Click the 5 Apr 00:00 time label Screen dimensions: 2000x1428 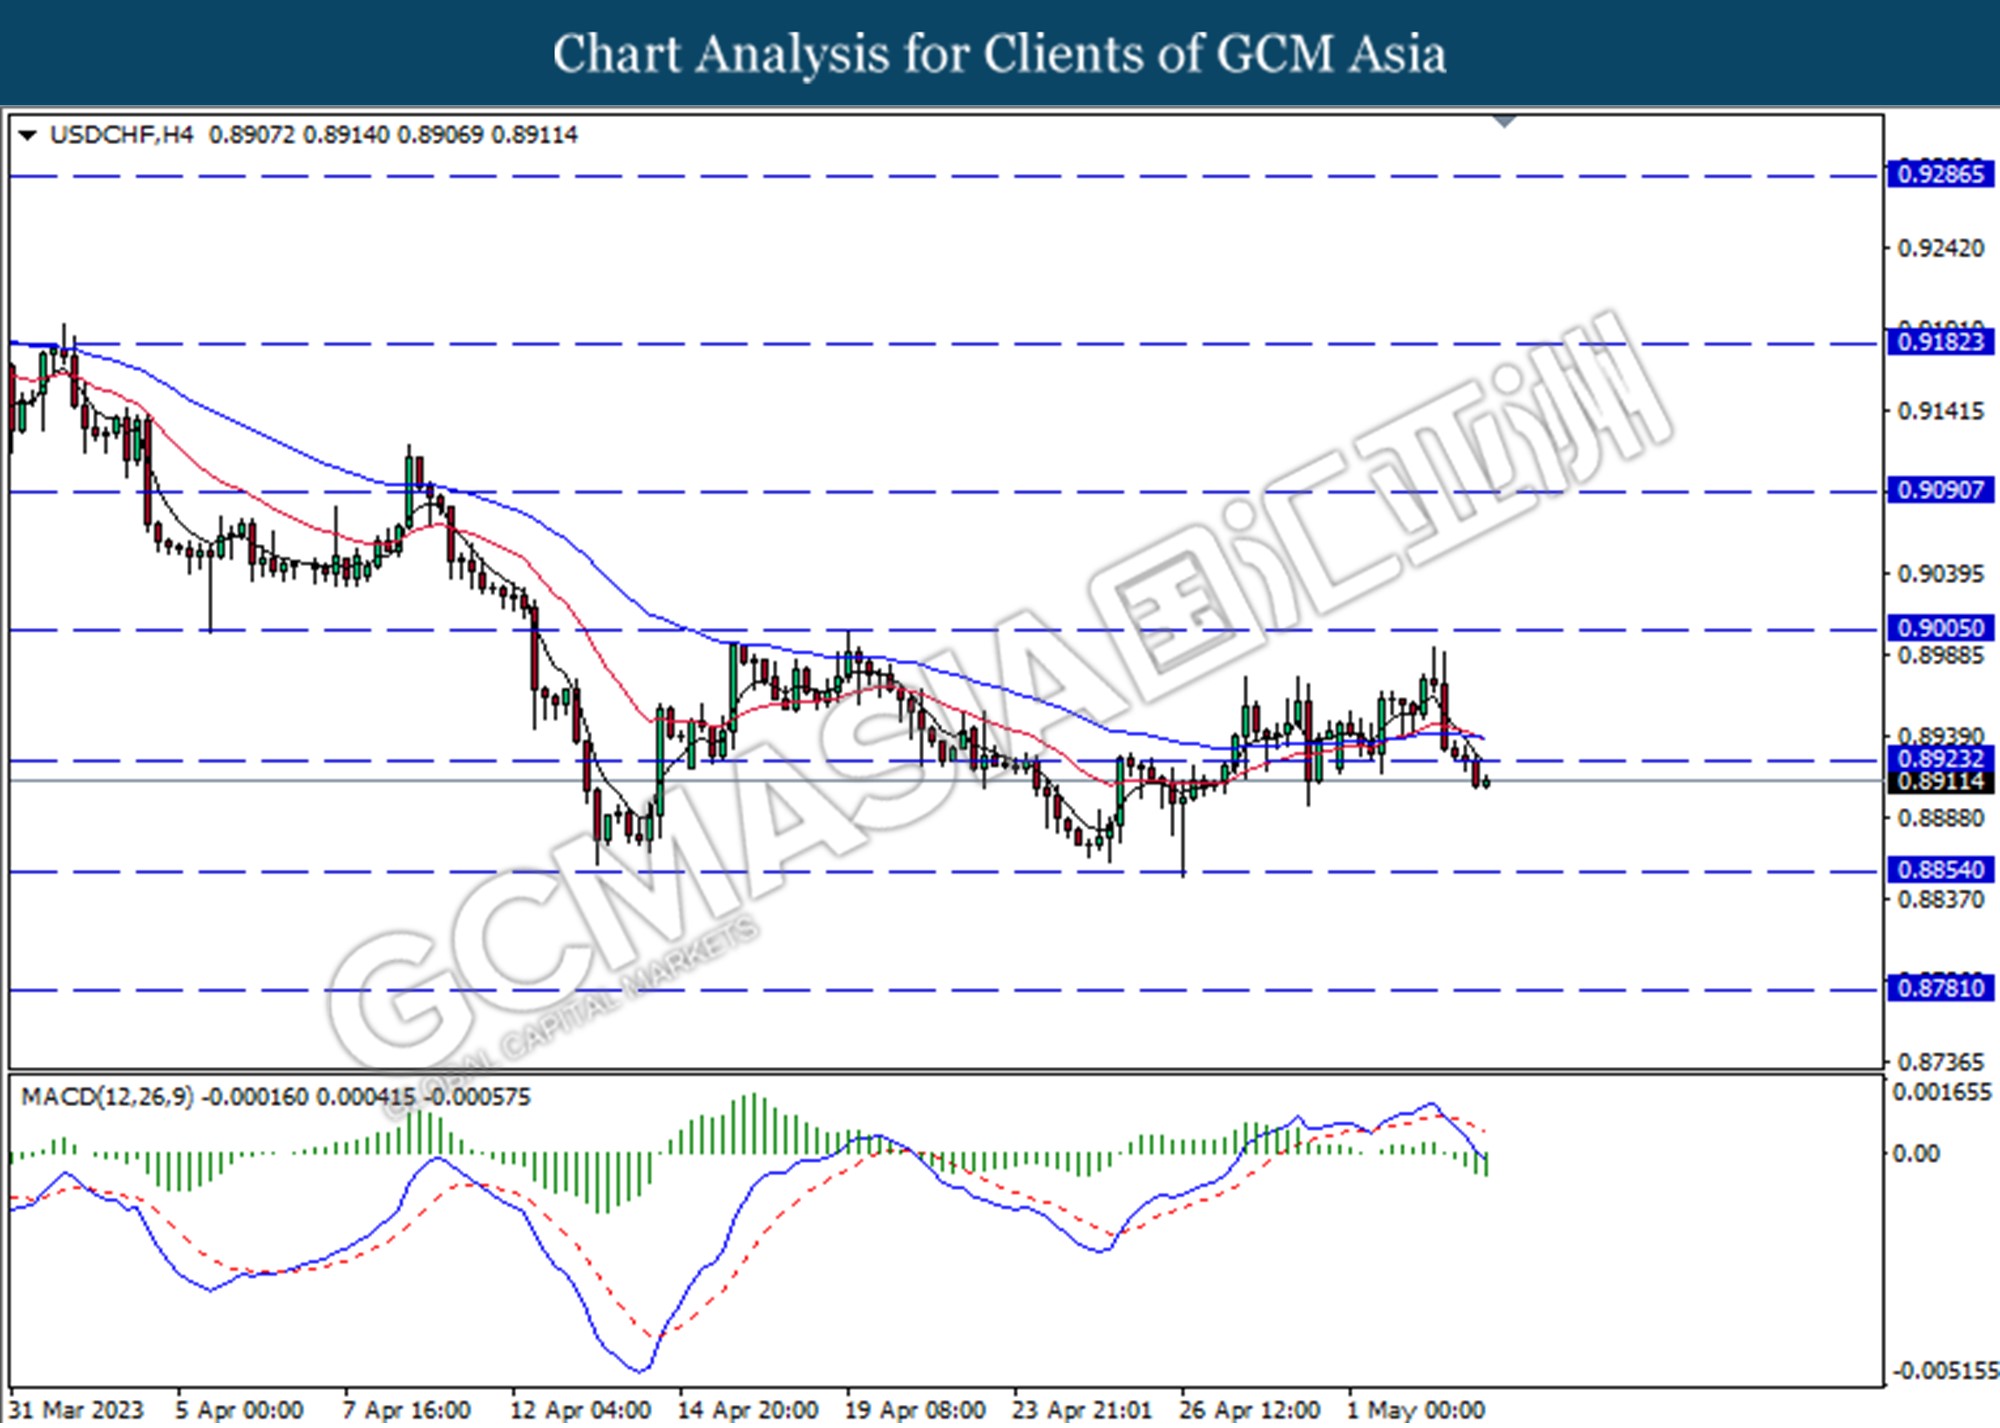point(239,1410)
